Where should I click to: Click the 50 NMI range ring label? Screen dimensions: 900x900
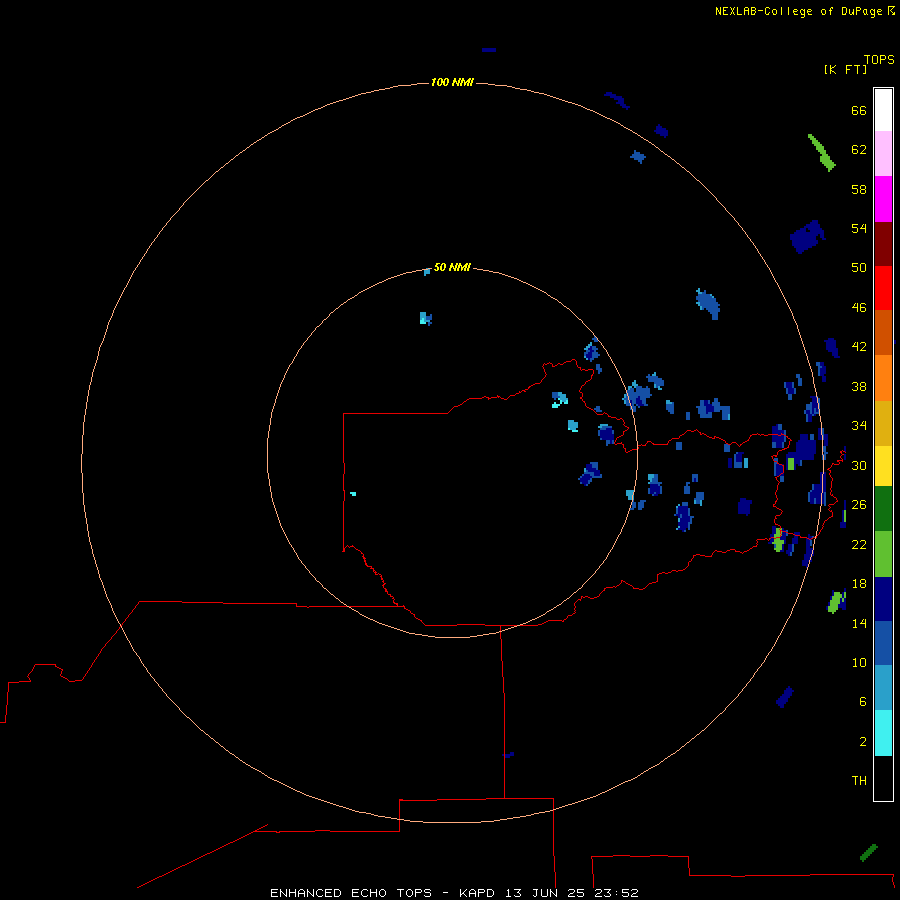click(x=452, y=267)
